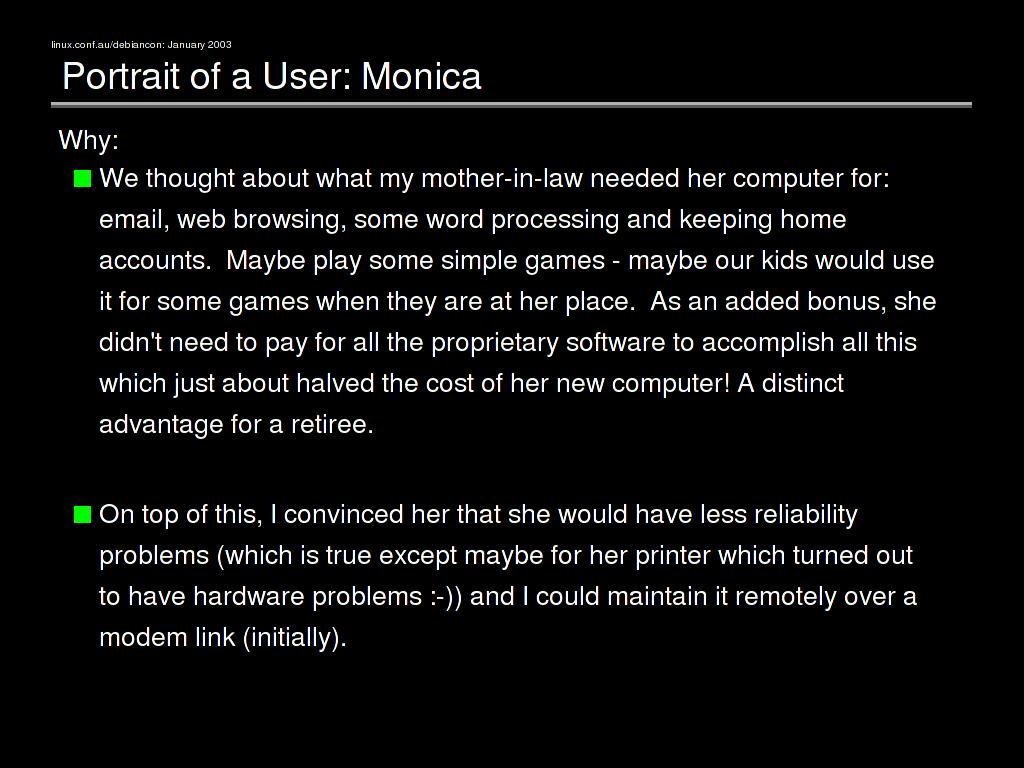Select the slide title "Portrait of a User: Monica"
Image resolution: width=1024 pixels, height=768 pixels.
point(272,76)
